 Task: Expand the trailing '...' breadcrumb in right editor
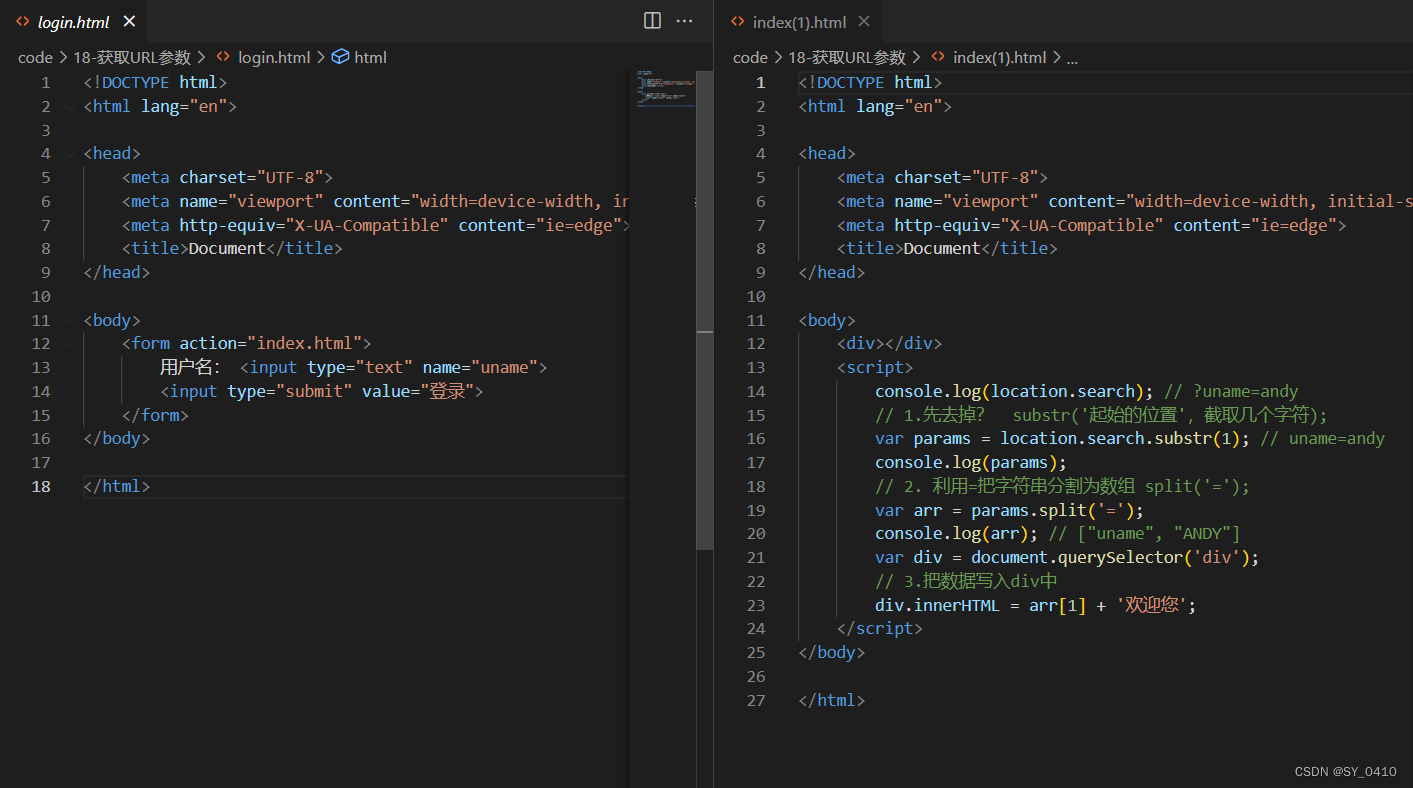pos(1072,58)
